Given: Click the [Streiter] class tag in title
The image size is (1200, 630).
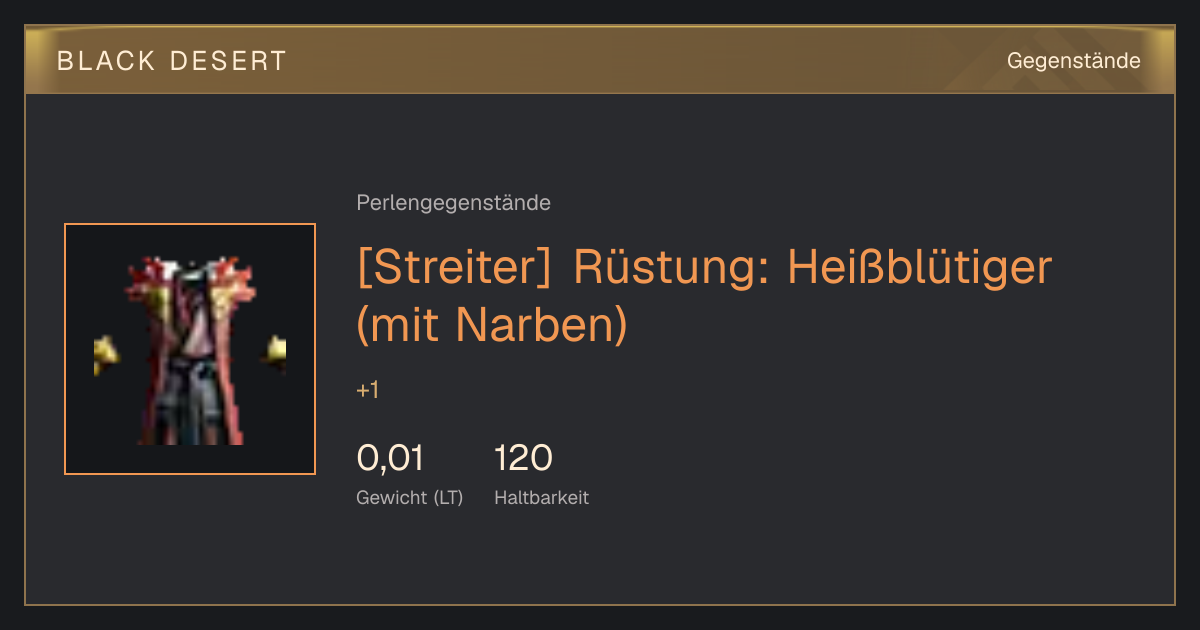Looking at the screenshot, I should pyautogui.click(x=454, y=268).
